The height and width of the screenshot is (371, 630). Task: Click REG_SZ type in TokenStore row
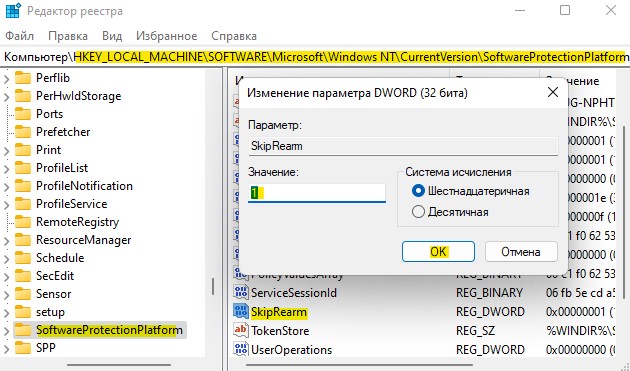(475, 331)
